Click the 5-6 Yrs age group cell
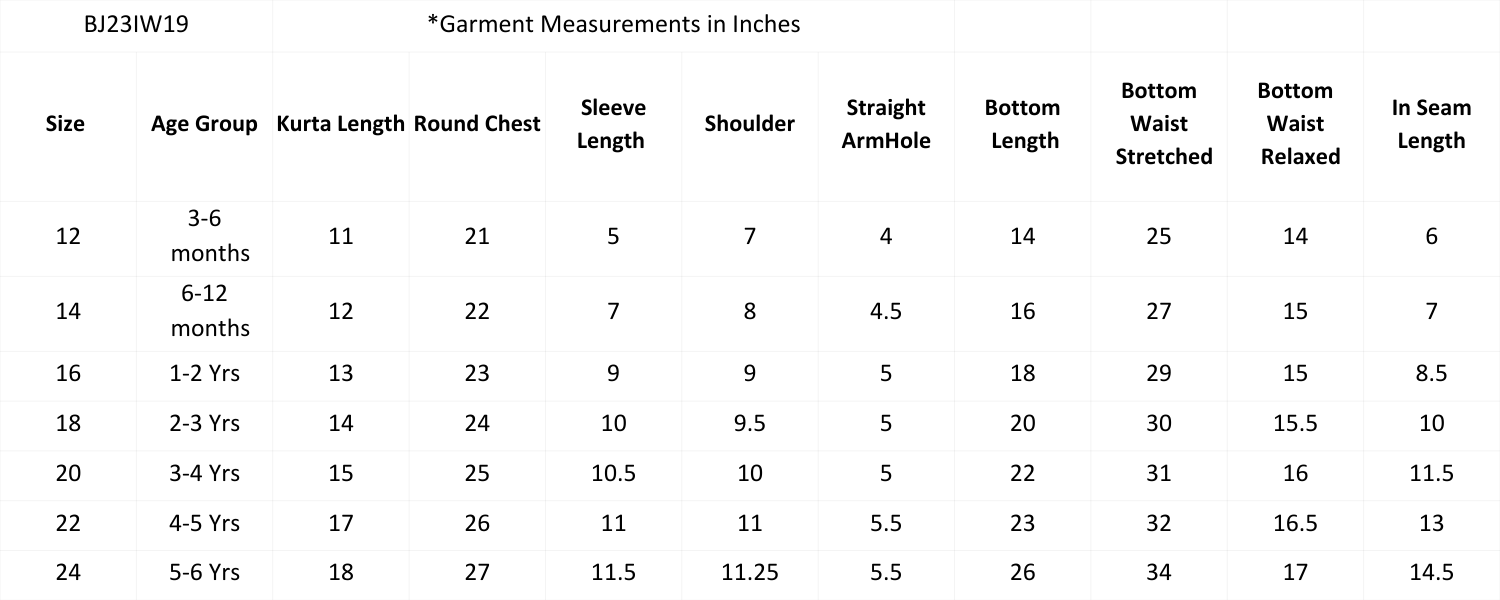Screen dimensions: 1500x600 (x=204, y=574)
